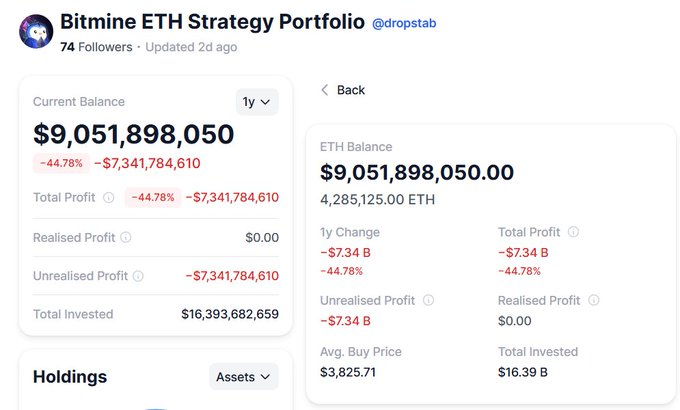Screen dimensions: 680x410
Task: Open the 1y time range dropdown
Action: pos(257,102)
